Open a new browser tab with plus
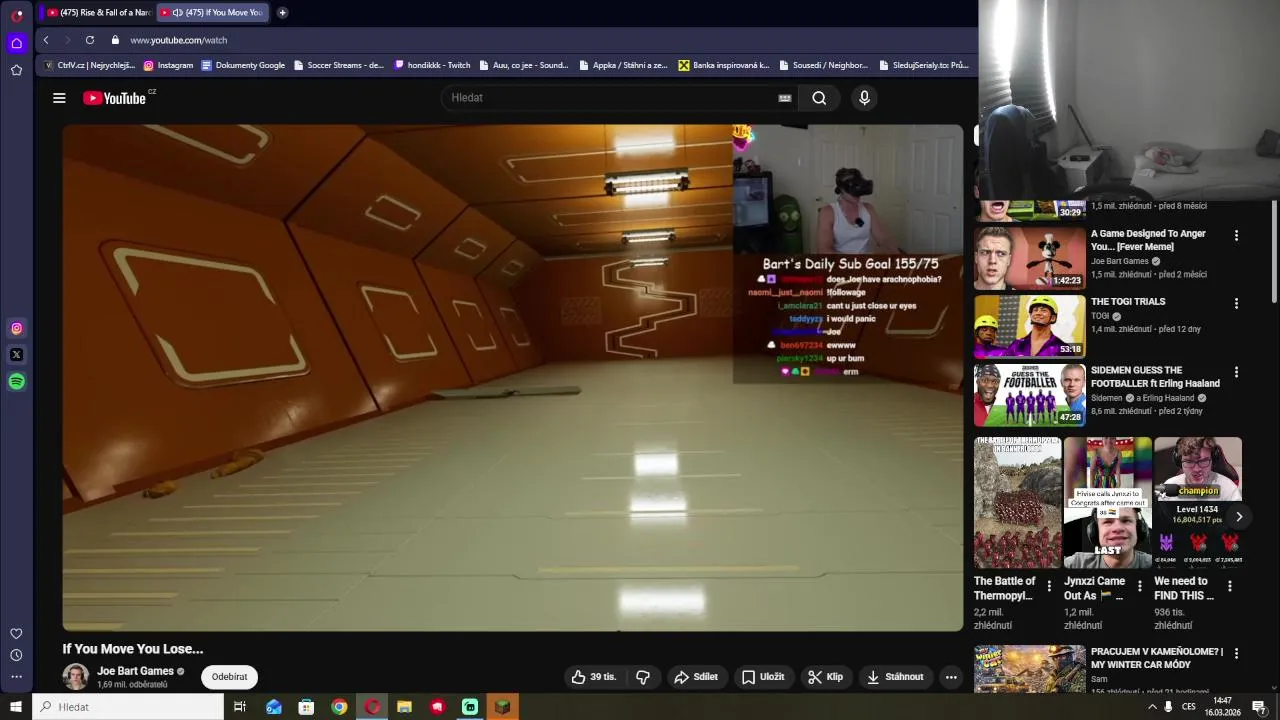1280x720 pixels. point(282,12)
